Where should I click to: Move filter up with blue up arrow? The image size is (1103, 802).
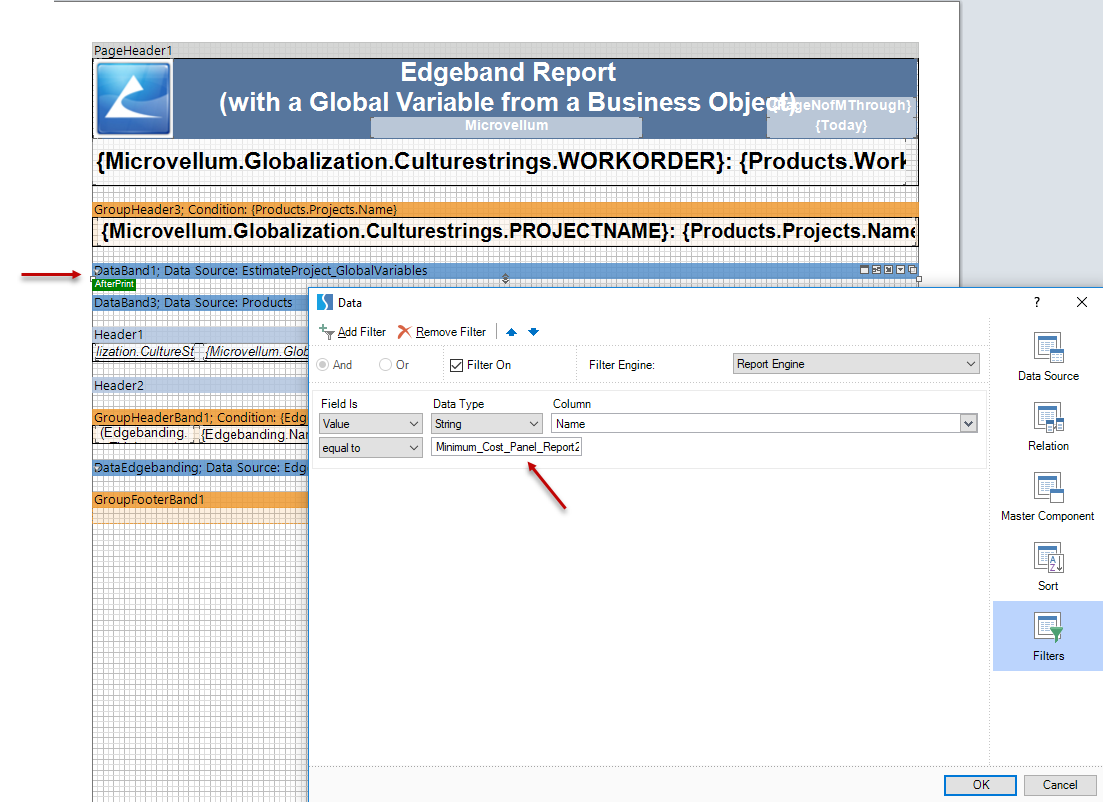(511, 332)
